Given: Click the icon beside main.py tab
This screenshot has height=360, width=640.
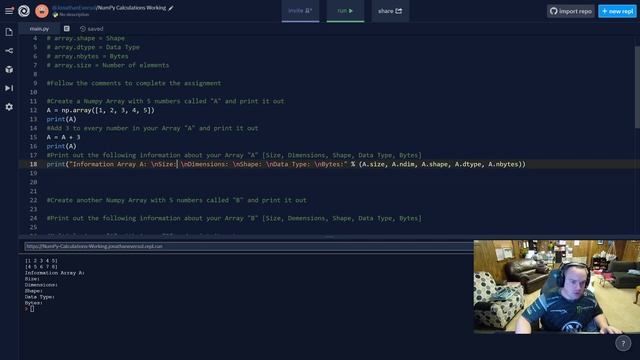Looking at the screenshot, I should coord(67,29).
